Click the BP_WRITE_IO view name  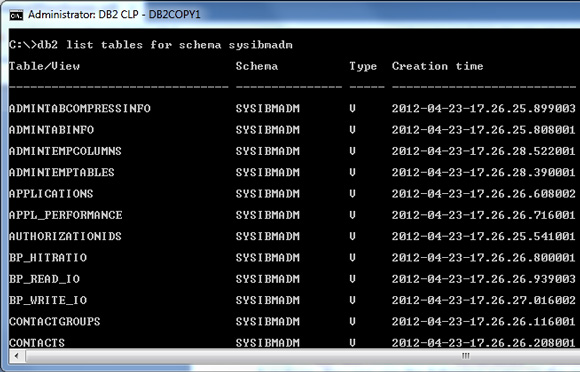(x=48, y=300)
